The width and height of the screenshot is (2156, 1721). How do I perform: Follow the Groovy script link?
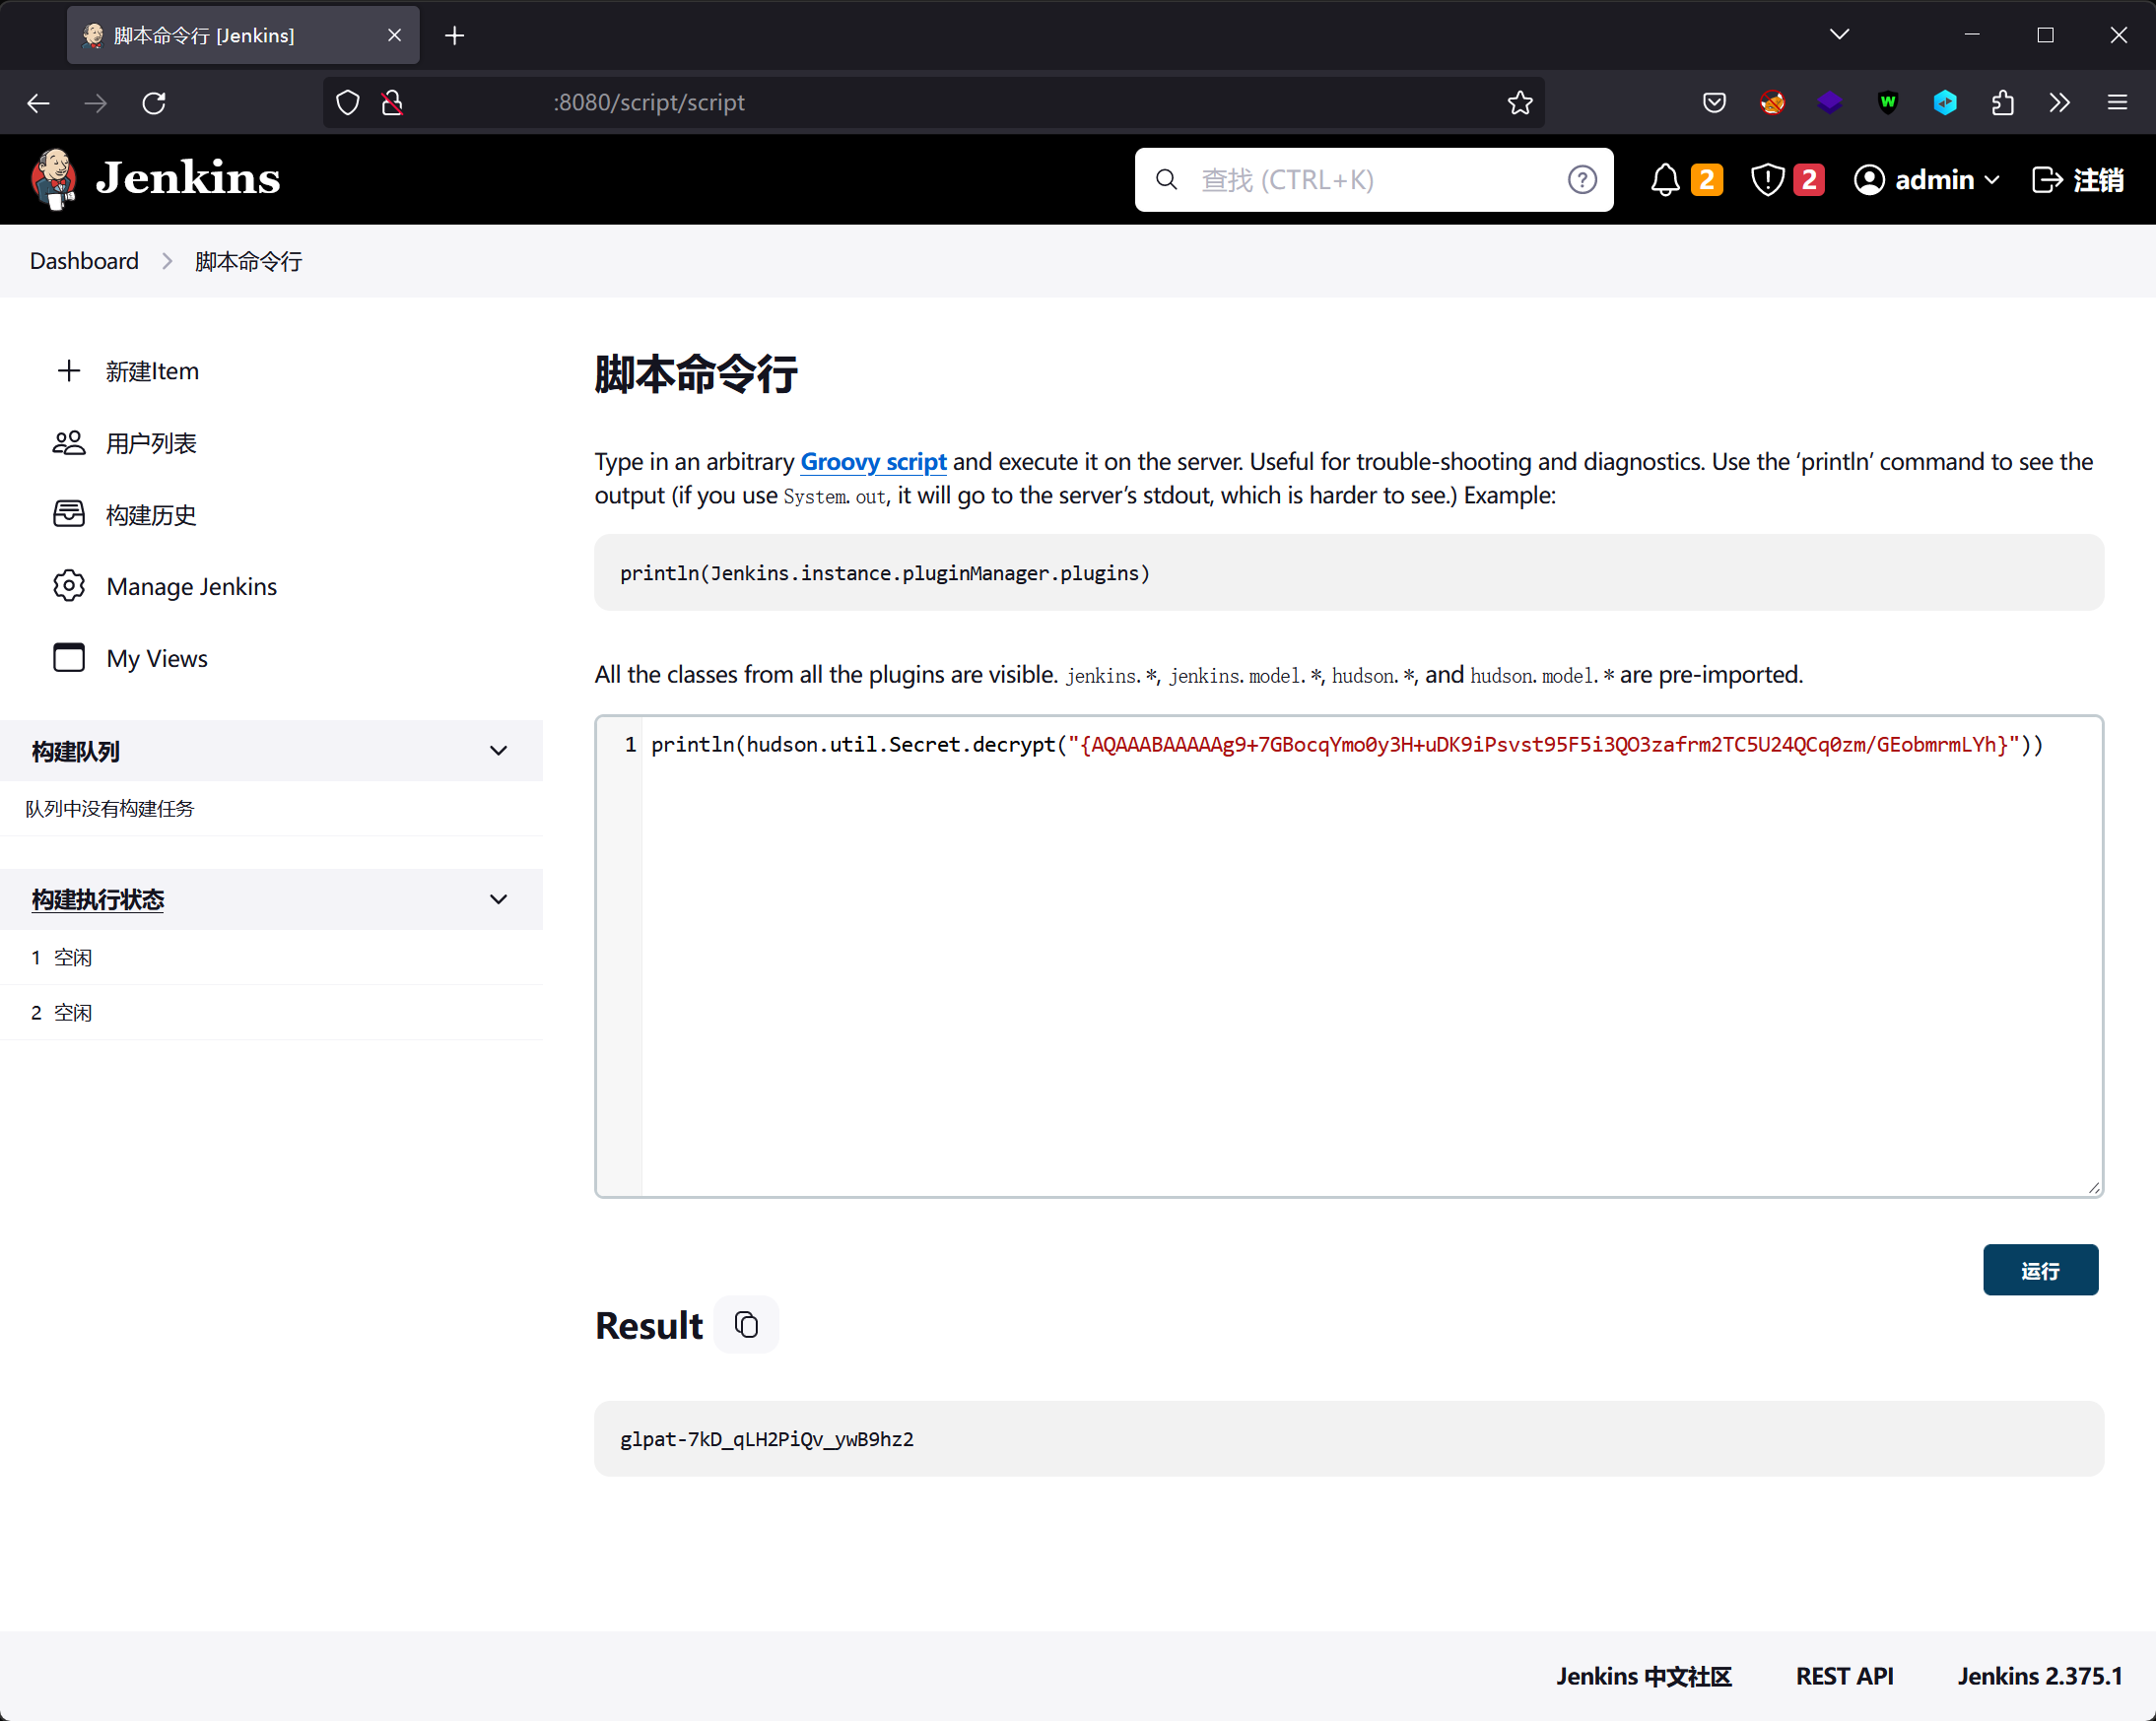pyautogui.click(x=873, y=462)
